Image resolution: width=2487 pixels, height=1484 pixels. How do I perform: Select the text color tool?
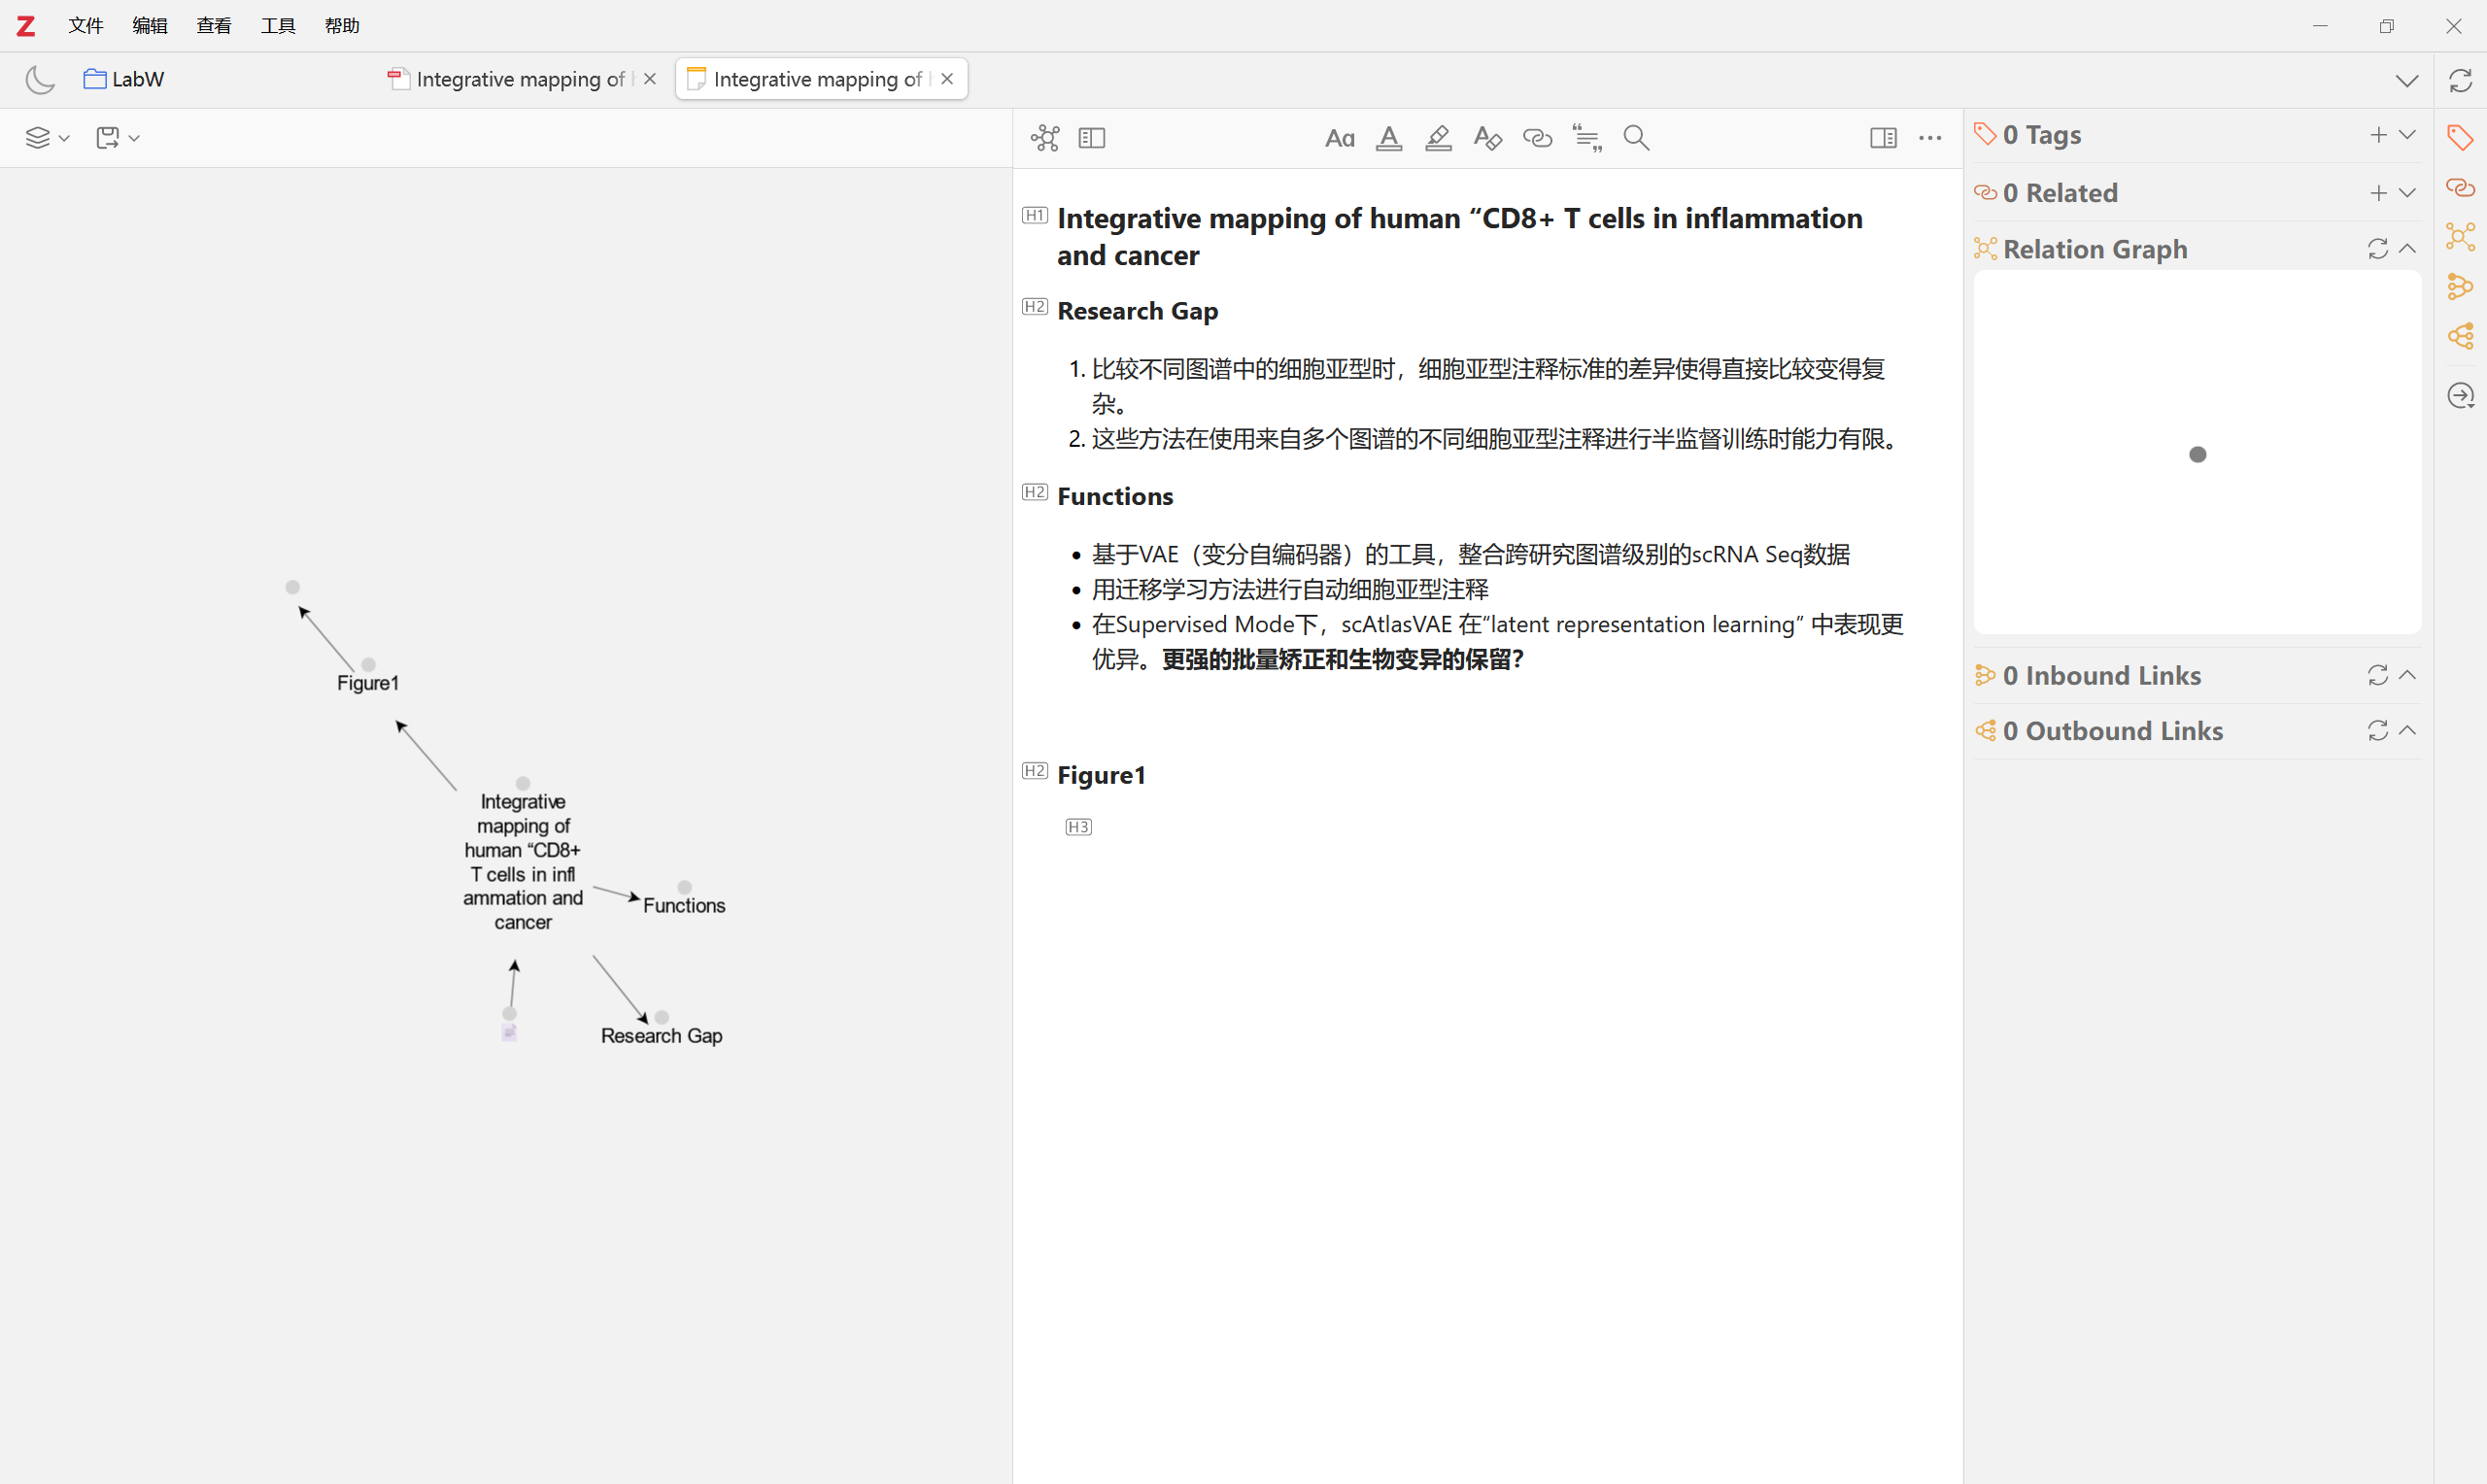point(1389,138)
